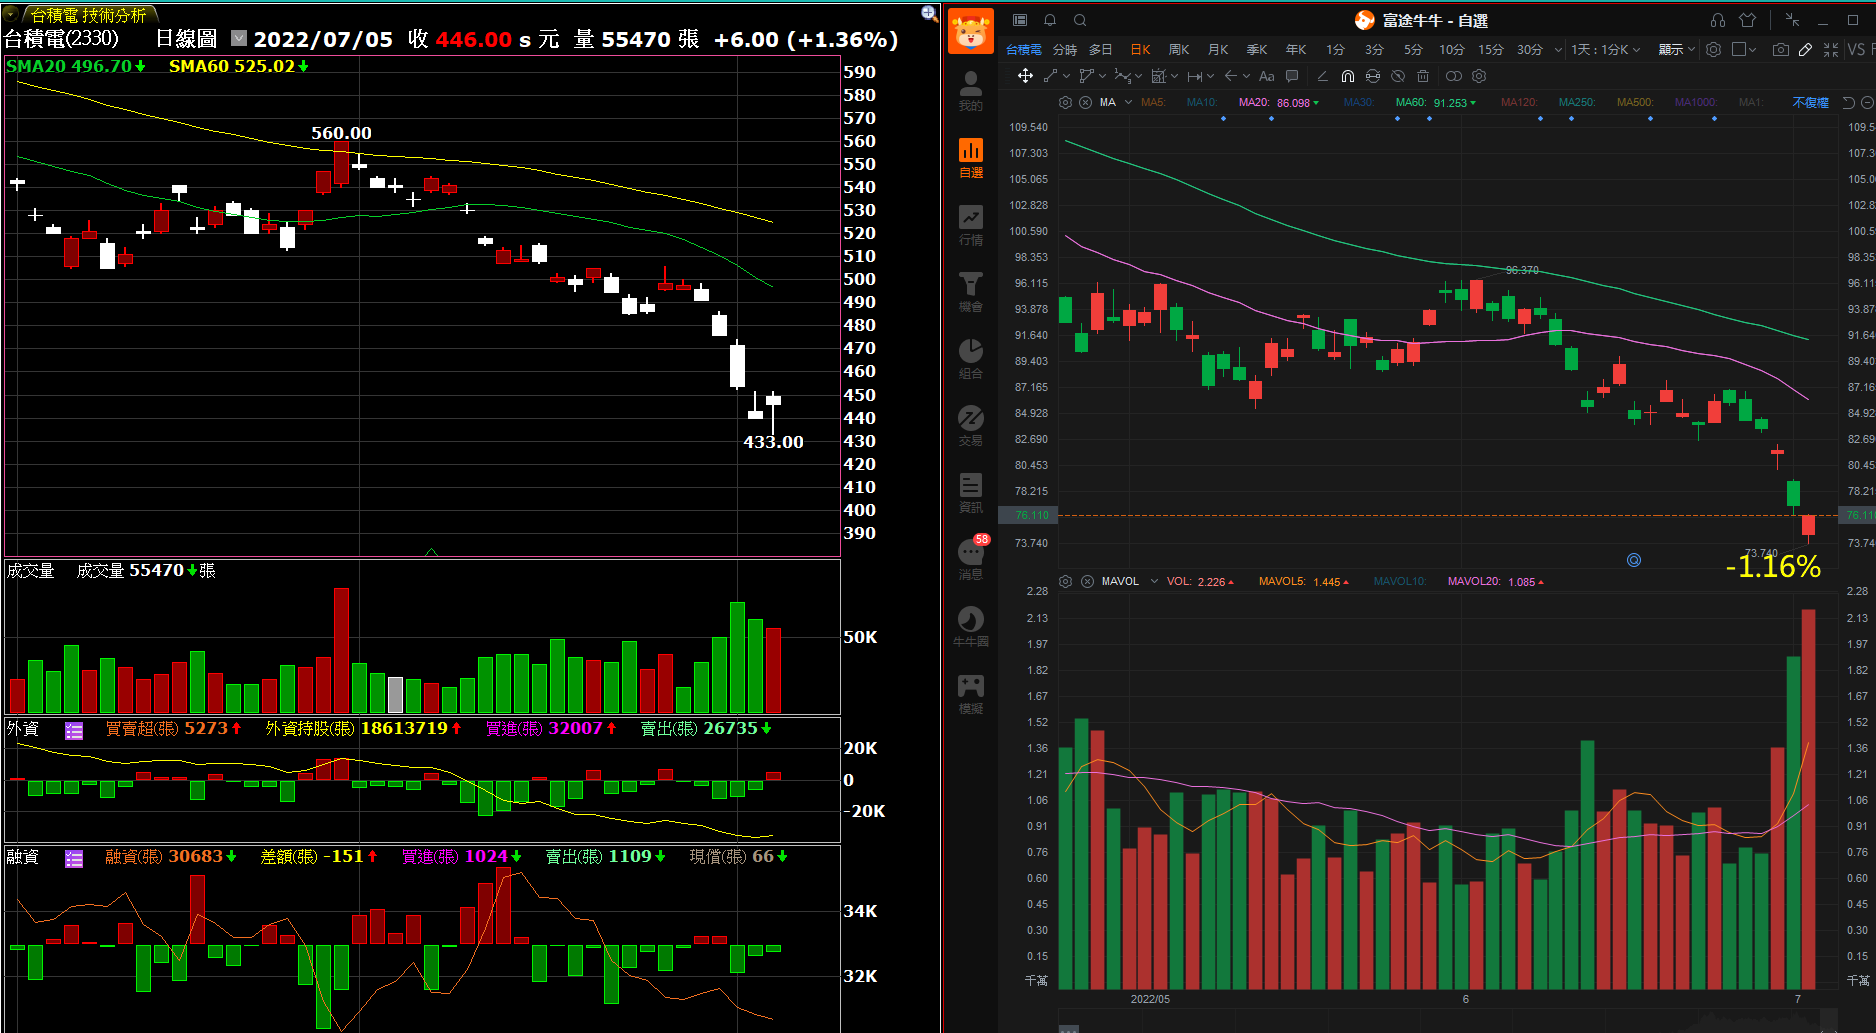The image size is (1876, 1033).
Task: Remove MA indicator with circled X
Action: click(1086, 103)
